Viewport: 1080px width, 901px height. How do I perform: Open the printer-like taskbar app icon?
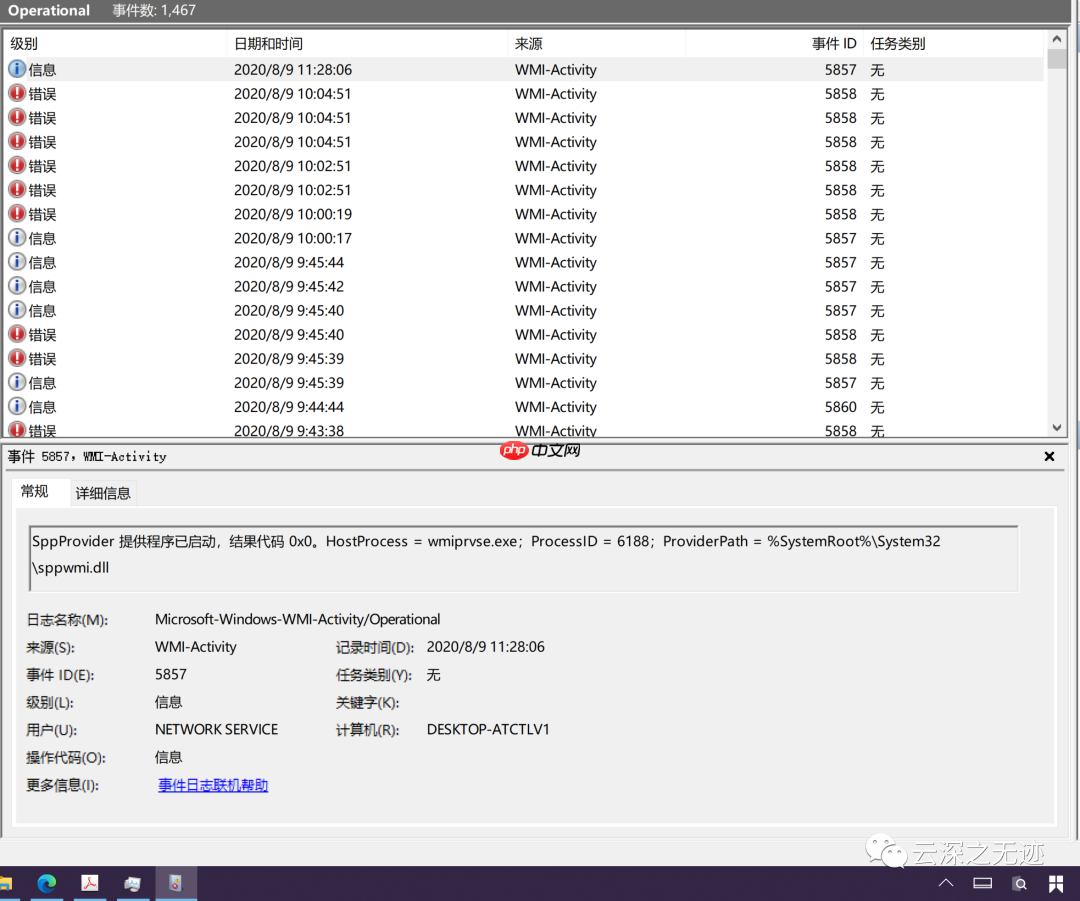tap(132, 883)
